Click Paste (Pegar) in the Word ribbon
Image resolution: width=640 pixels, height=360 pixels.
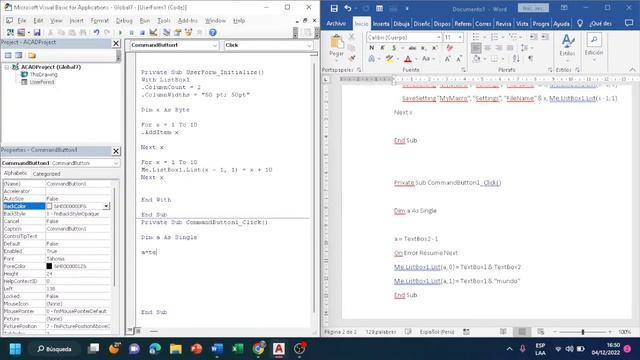coord(337,46)
